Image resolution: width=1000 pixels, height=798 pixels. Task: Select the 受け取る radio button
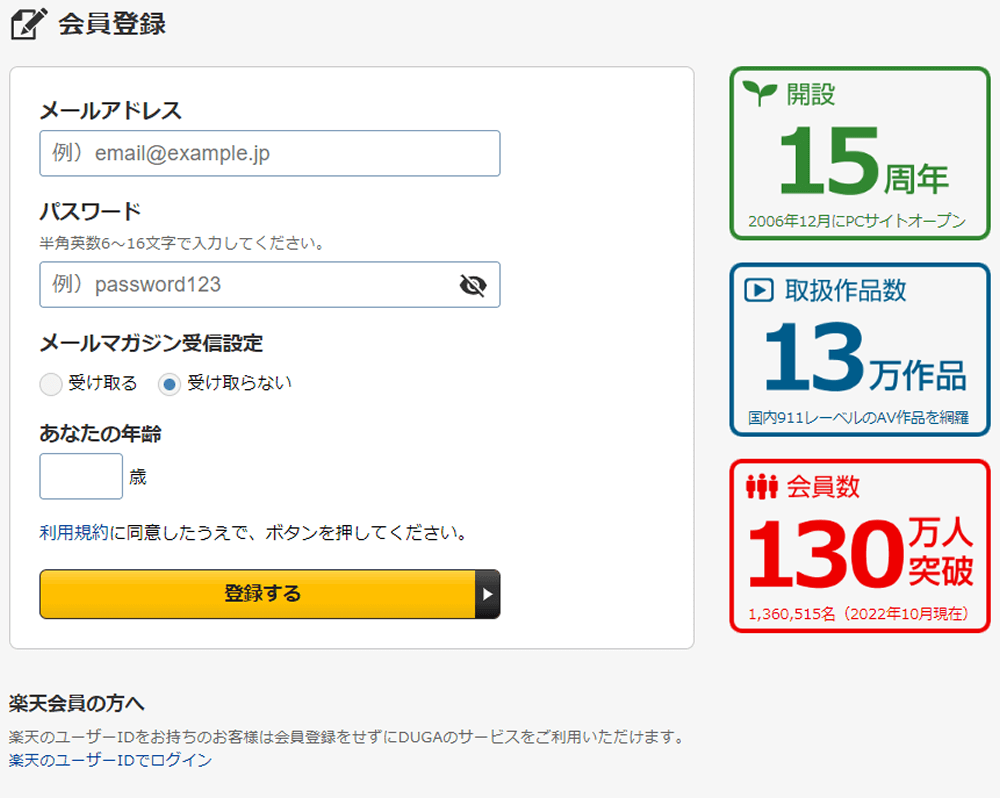point(50,383)
